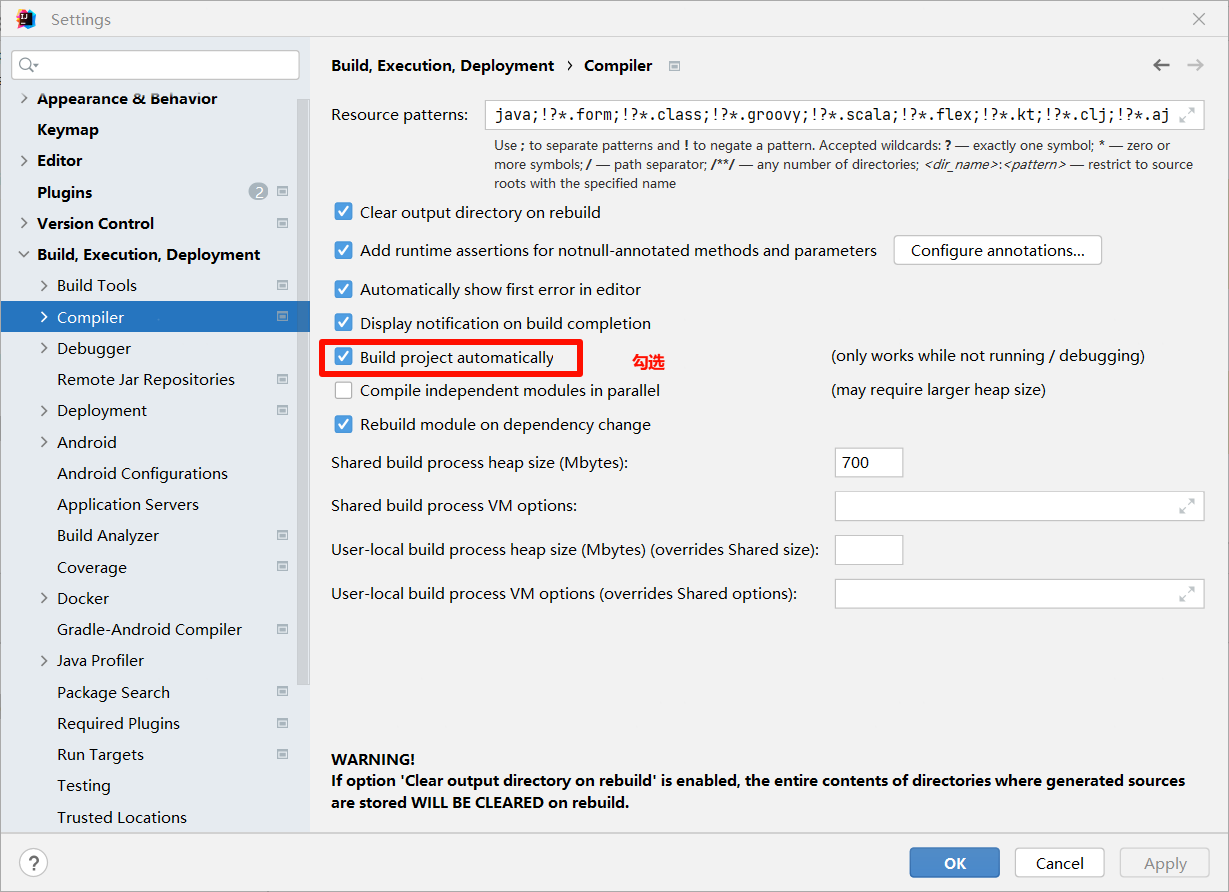Image resolution: width=1229 pixels, height=892 pixels.
Task: Expand the Java Profiler node arrow
Action: [44, 660]
